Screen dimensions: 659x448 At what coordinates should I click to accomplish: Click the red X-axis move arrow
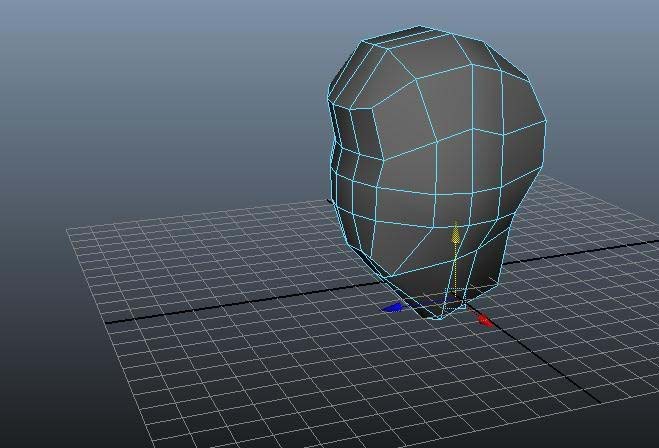coord(486,320)
